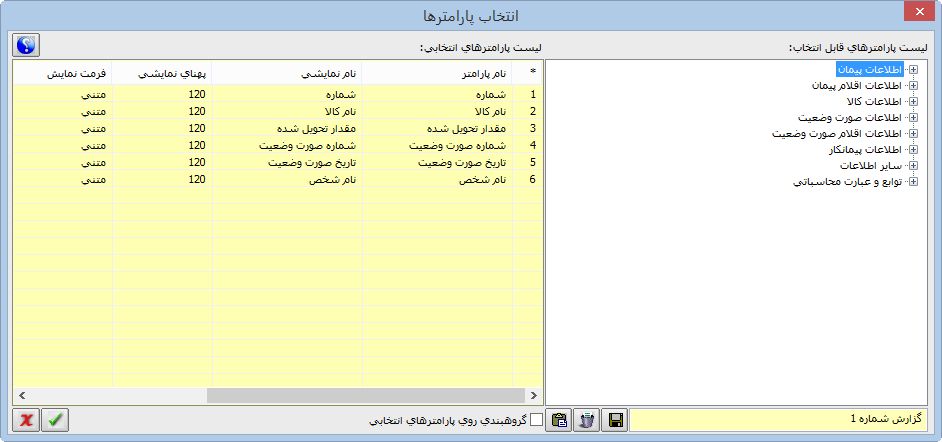The image size is (942, 442).
Task: Select تاريخ صورت وضعيت parameter name cell
Action: point(437,162)
